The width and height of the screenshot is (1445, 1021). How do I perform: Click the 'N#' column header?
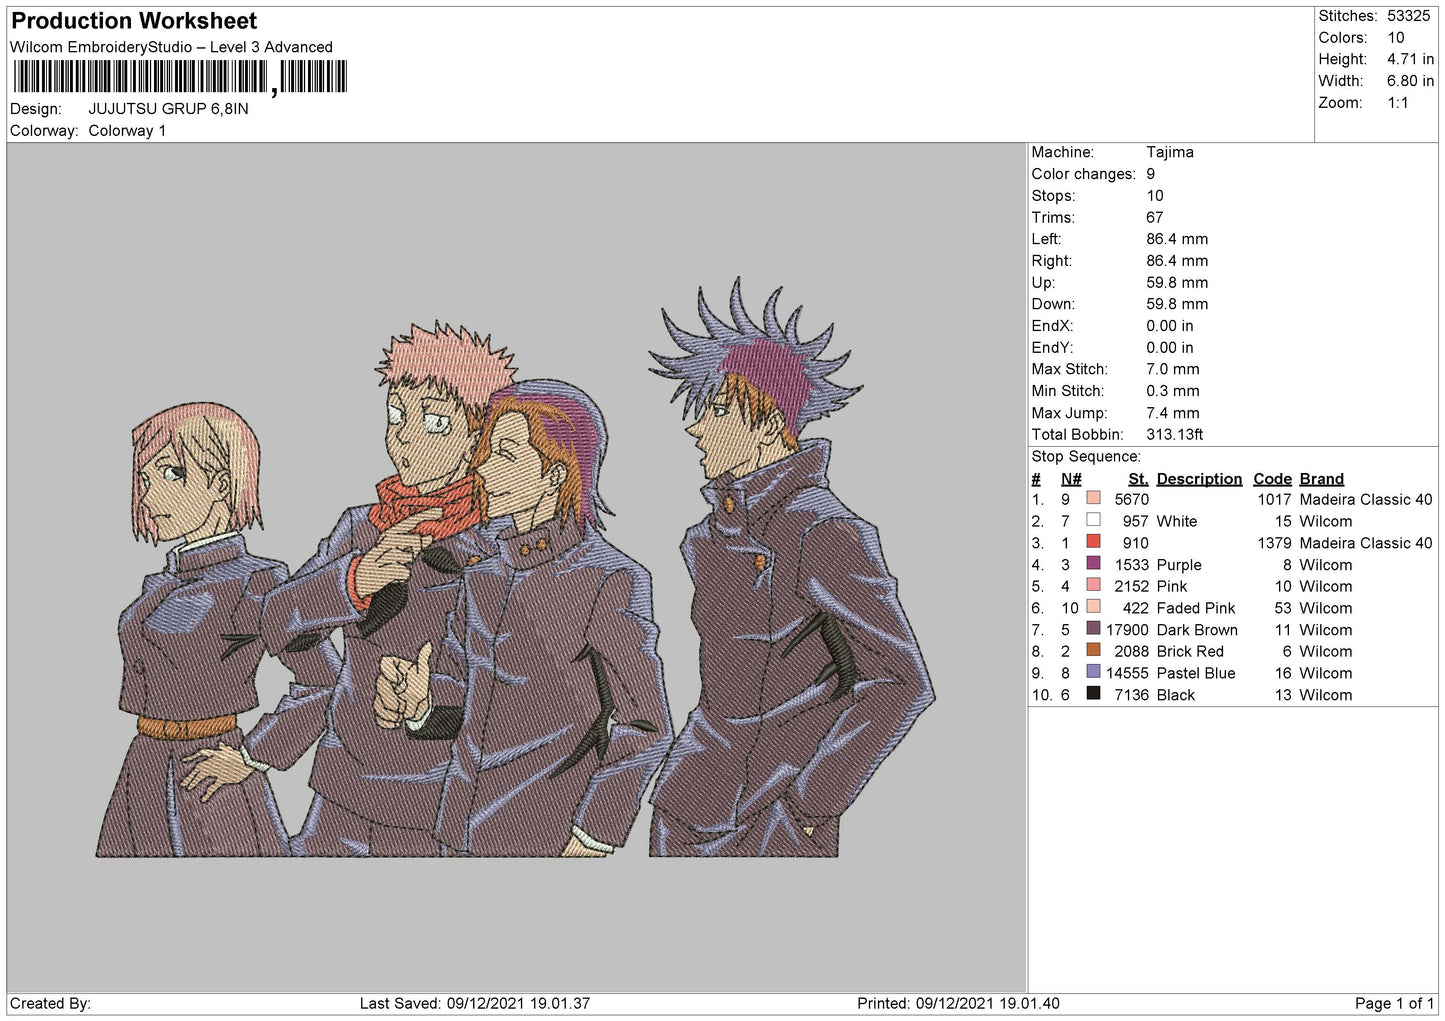pyautogui.click(x=1071, y=479)
